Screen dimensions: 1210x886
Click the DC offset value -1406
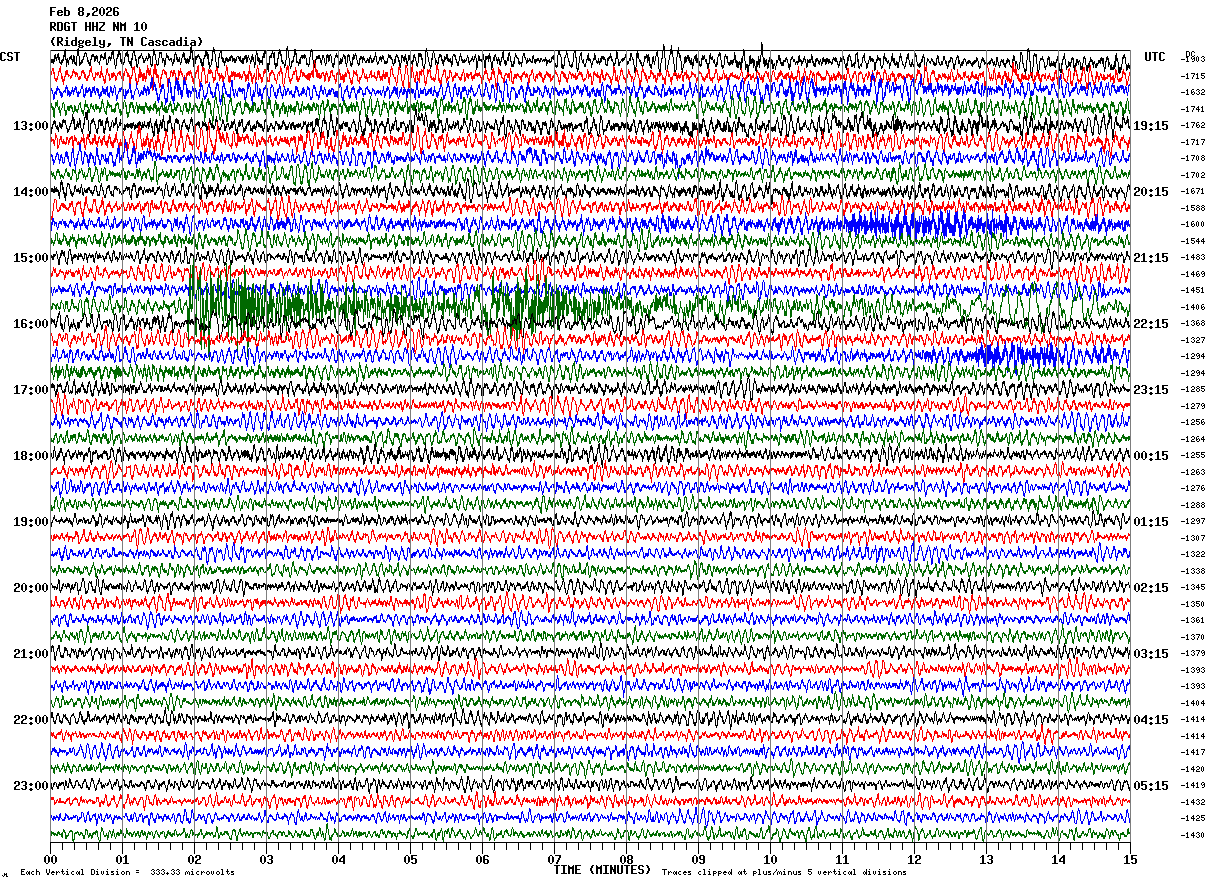(1193, 307)
